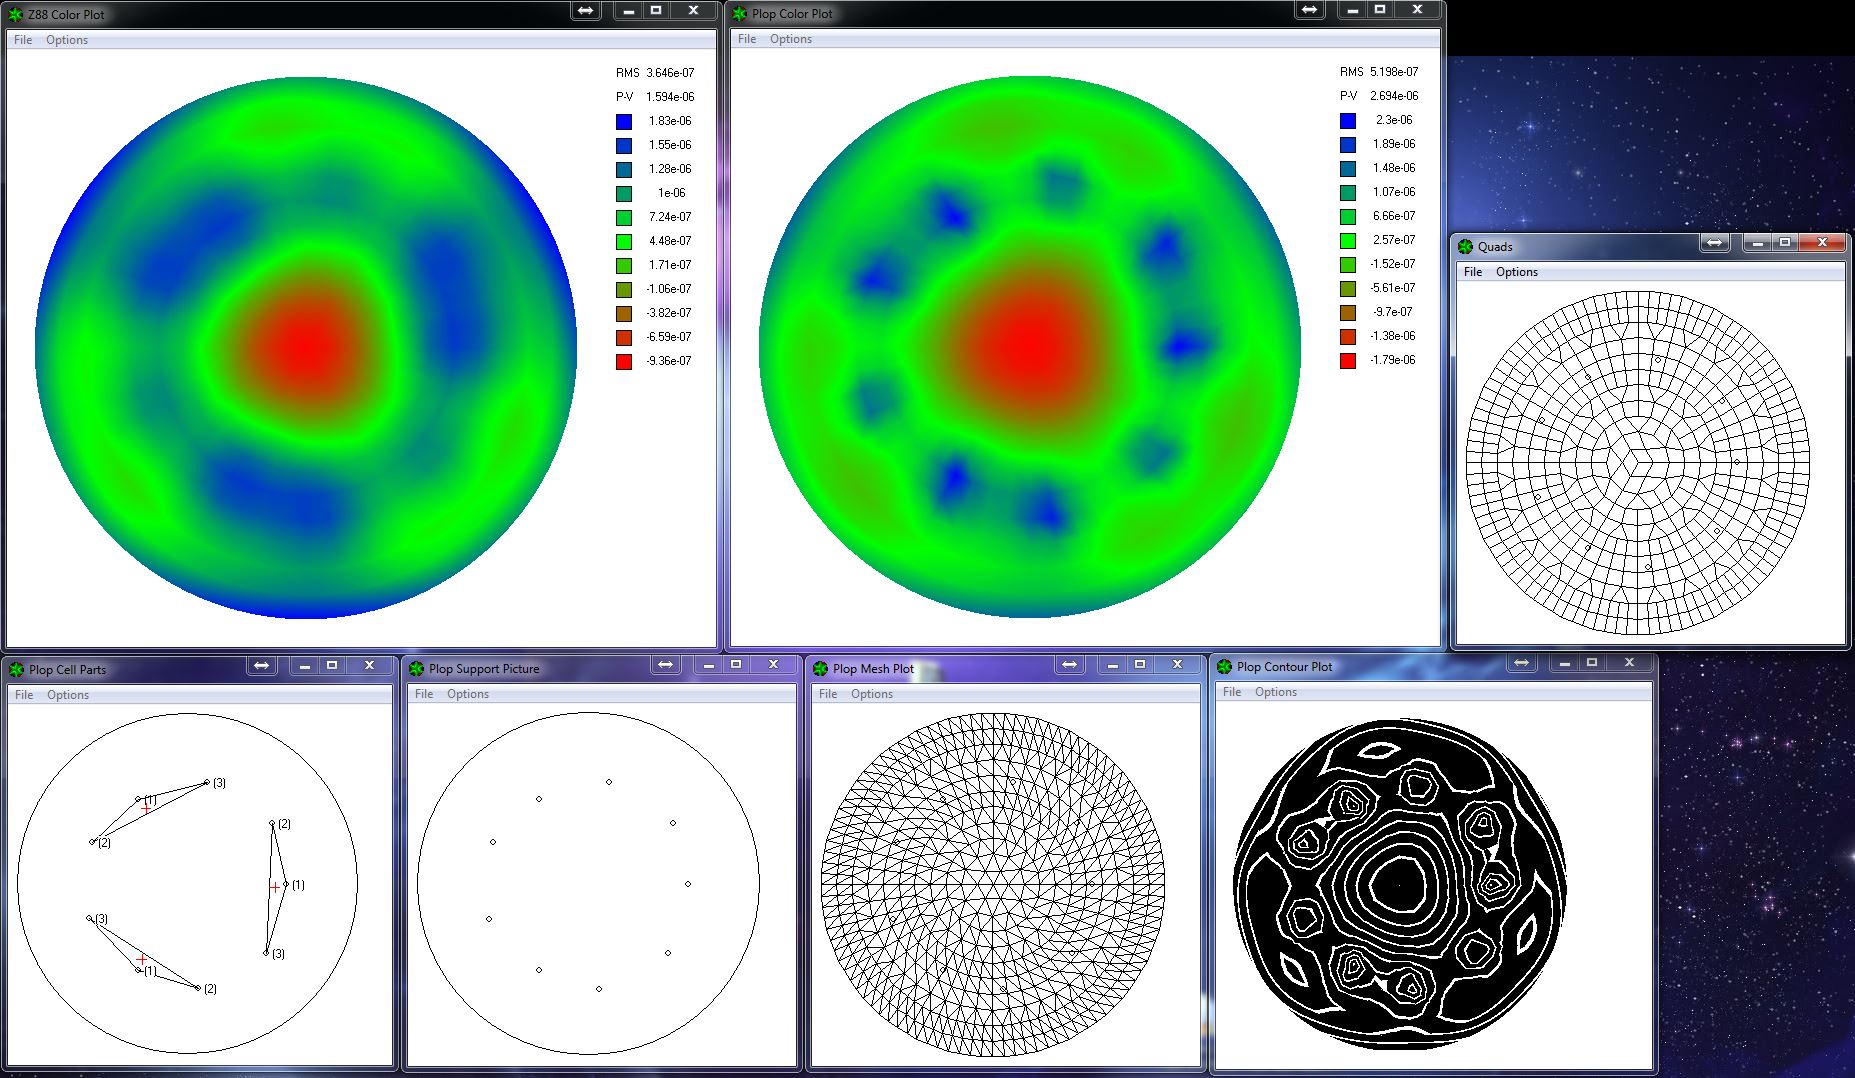
Task: Select Options in Plop Support Picture window
Action: pos(467,694)
